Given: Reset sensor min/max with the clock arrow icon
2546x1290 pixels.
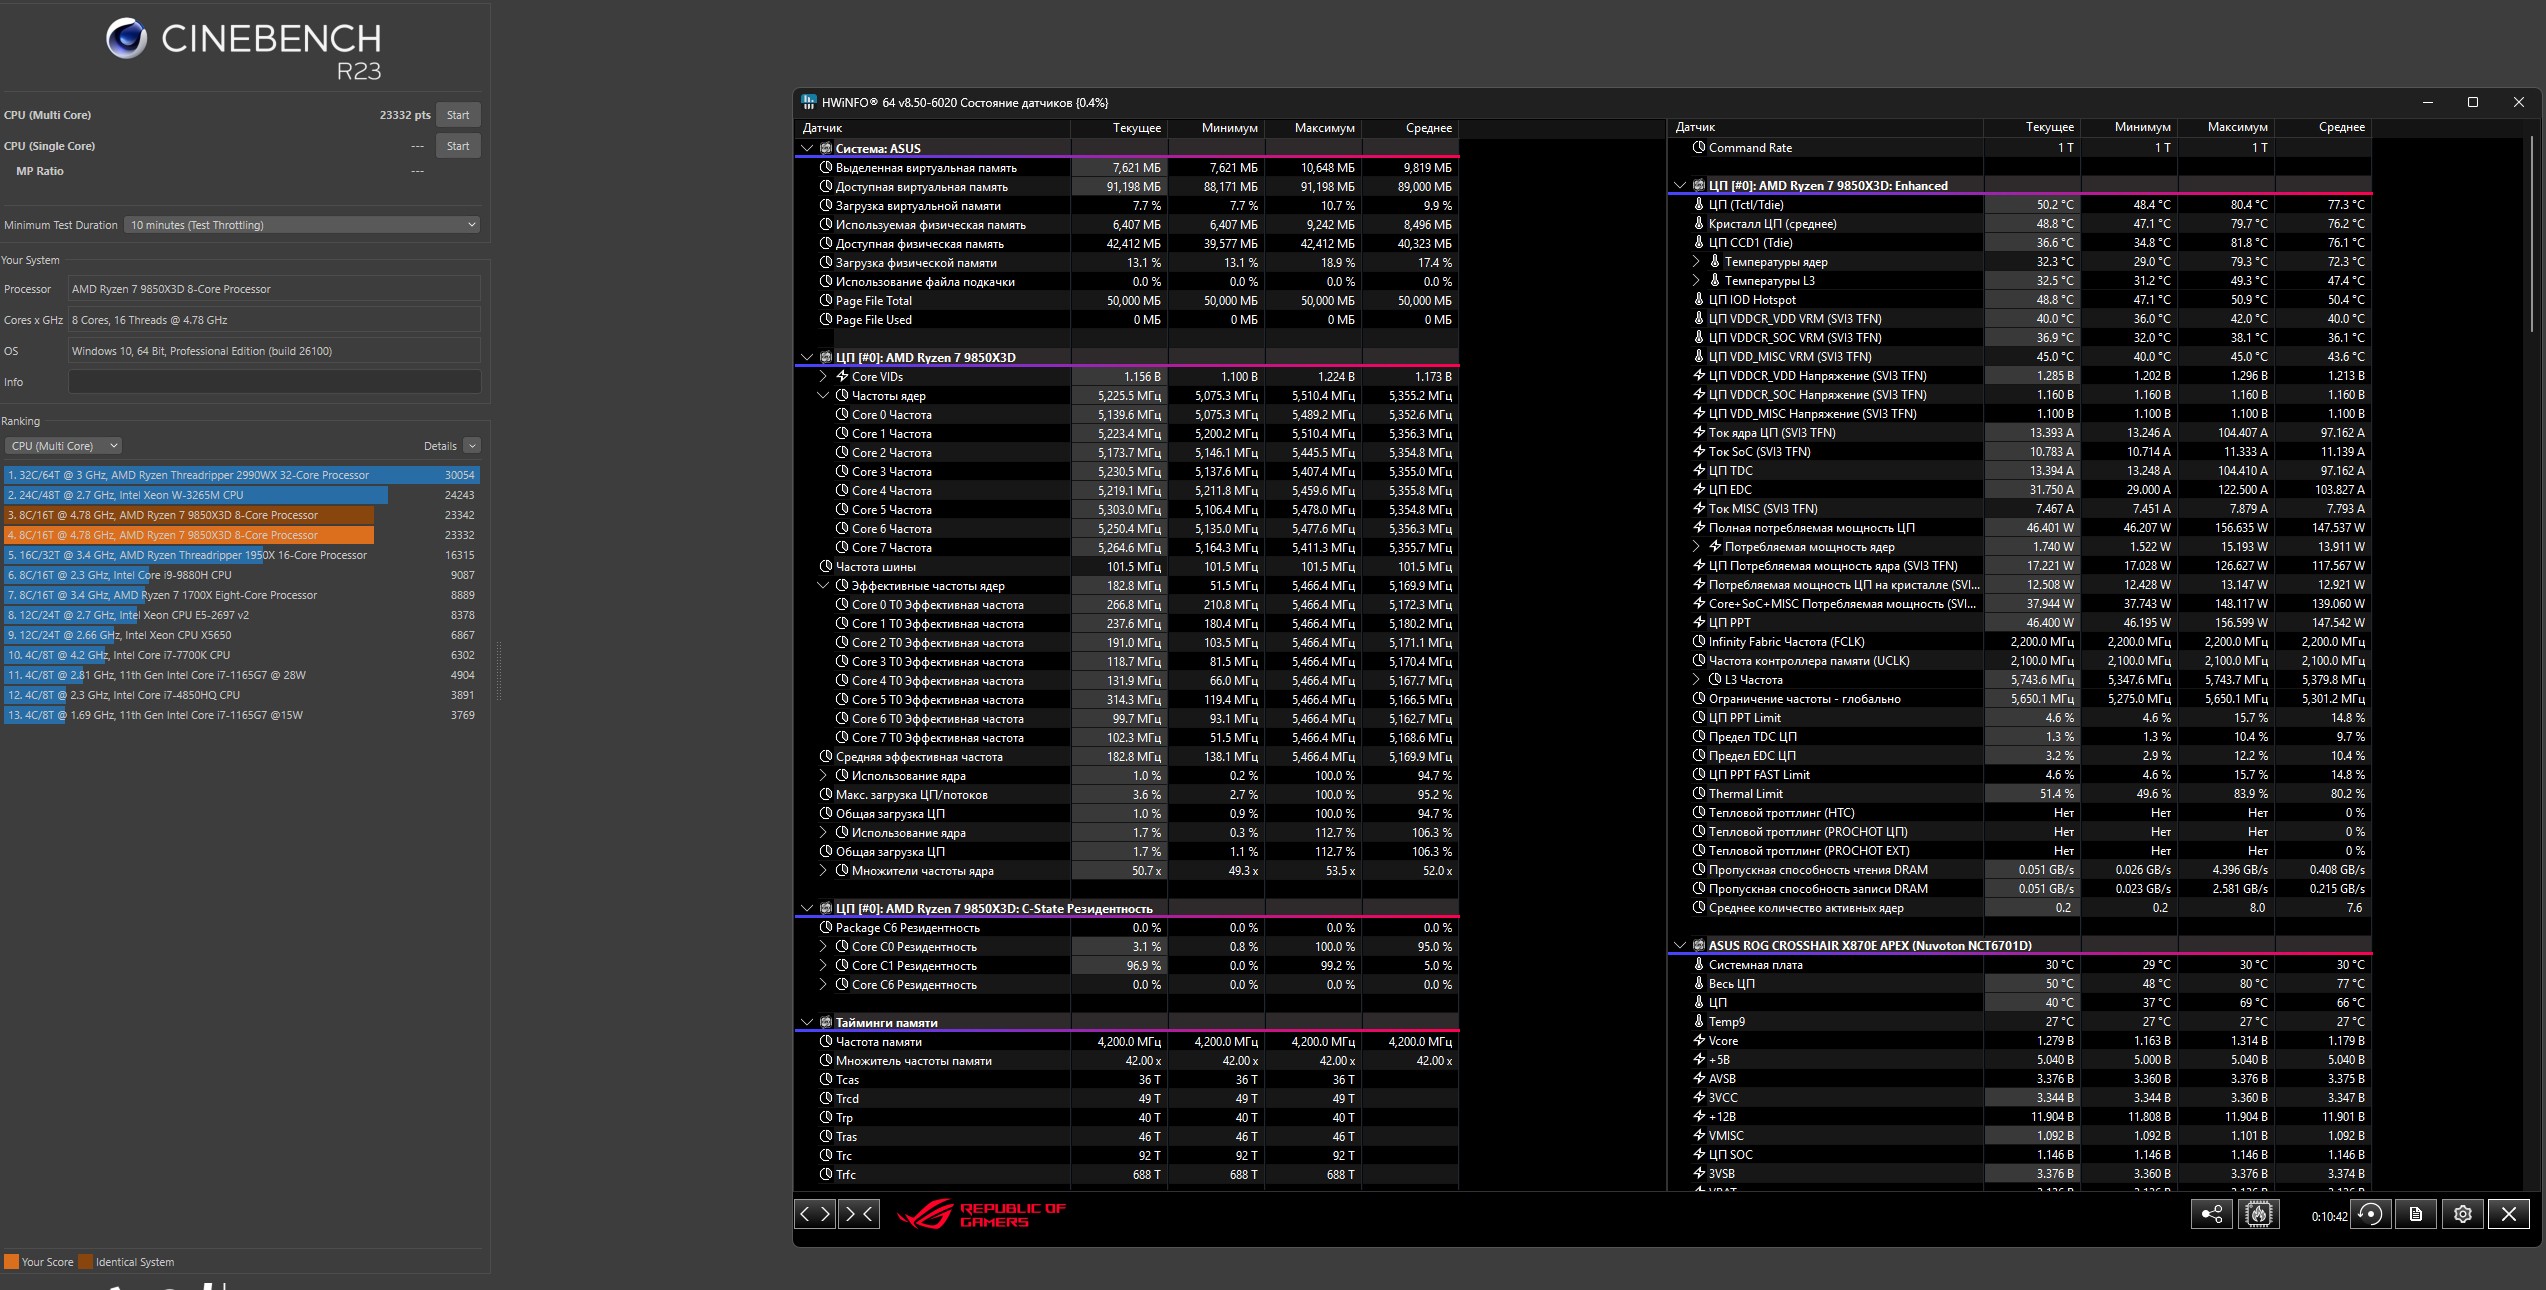Looking at the screenshot, I should click(2370, 1214).
